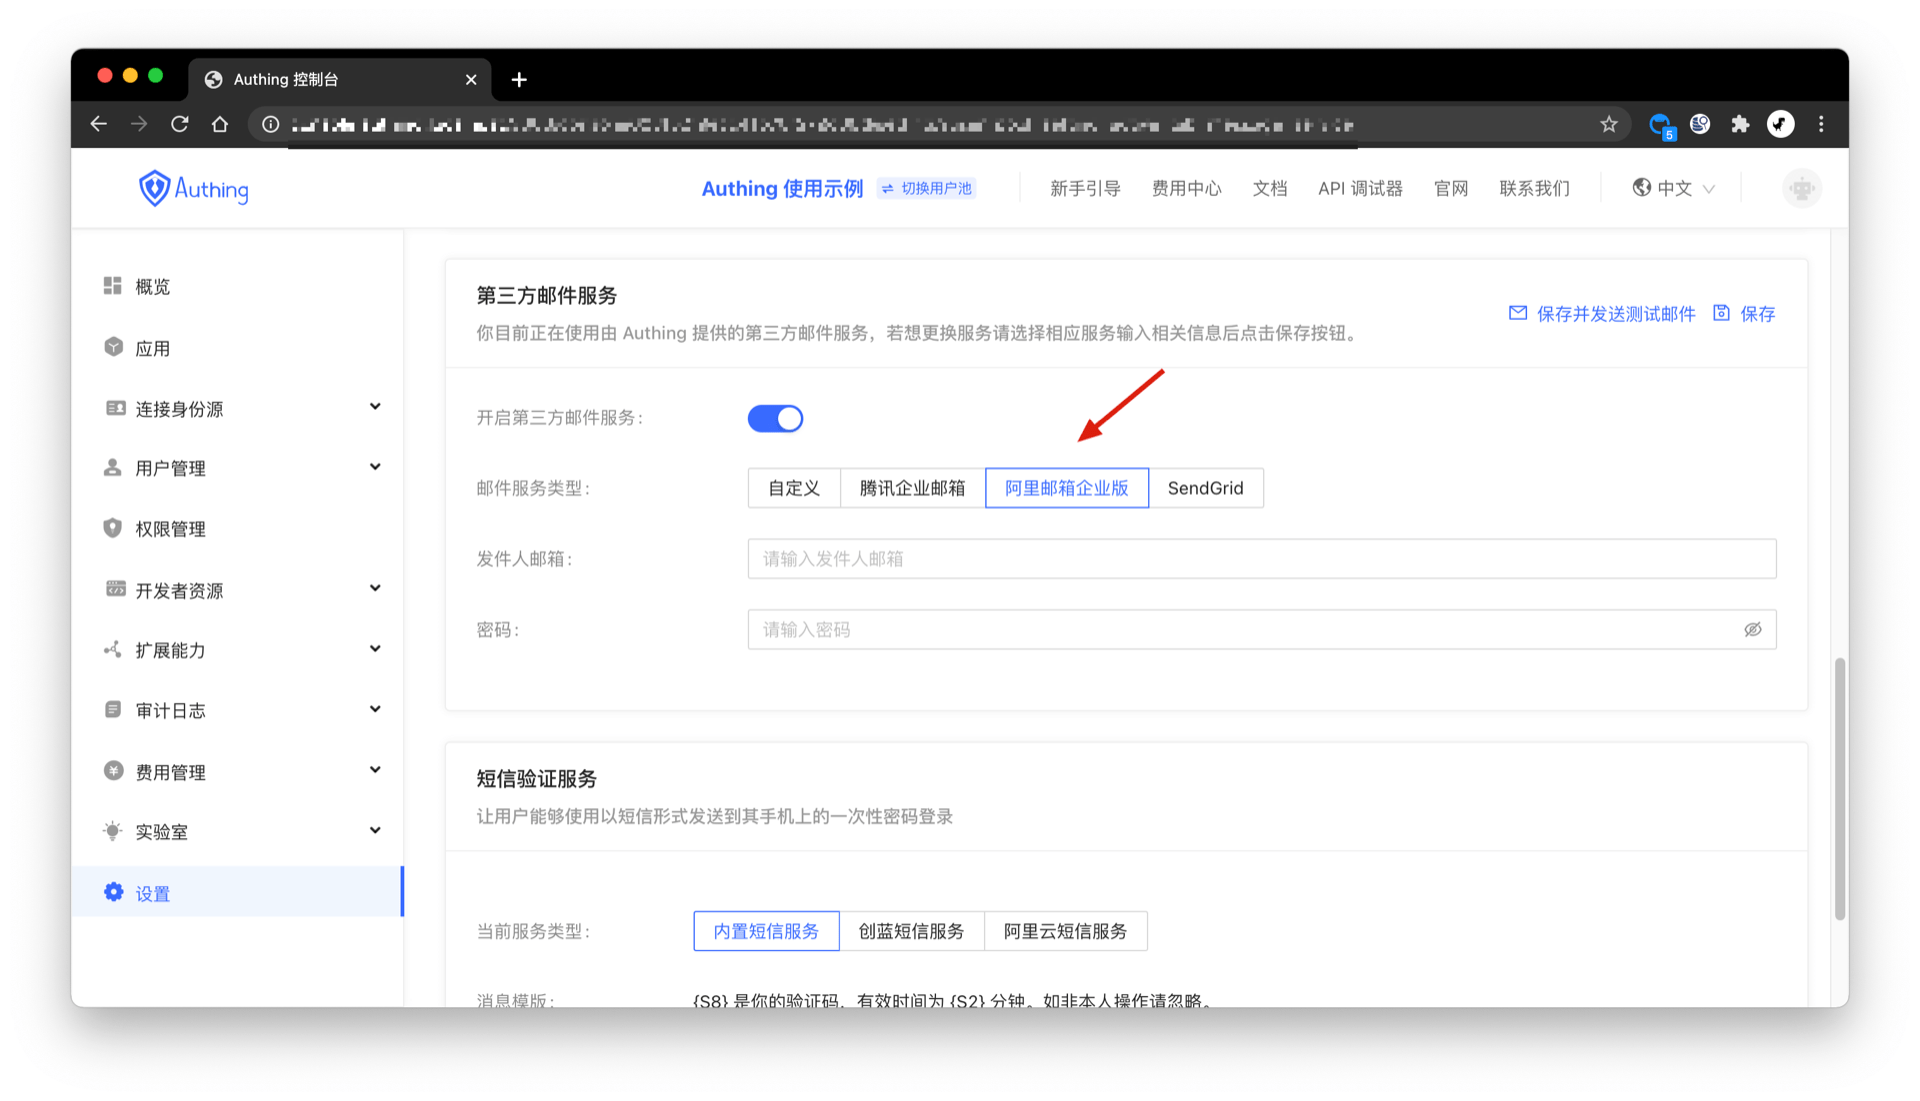Open the browser extensions puzzle icon
The height and width of the screenshot is (1101, 1920).
(x=1740, y=124)
